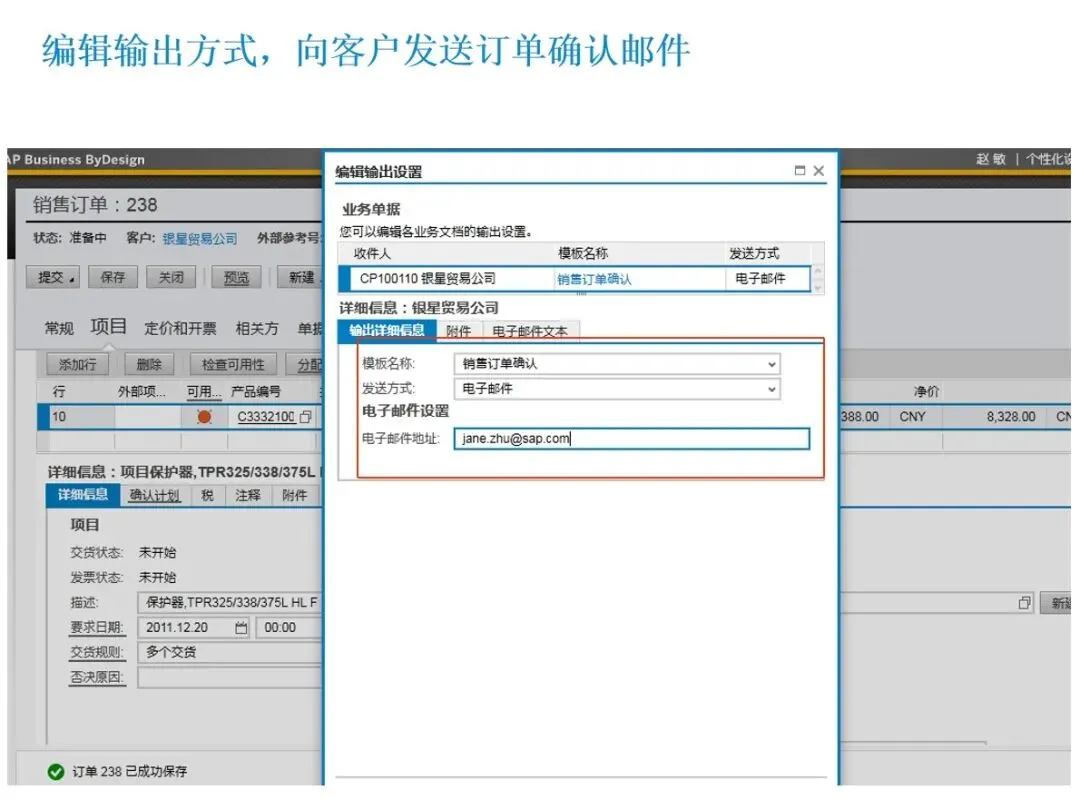
Task: Open the 电子邮件文本 tab
Action: (530, 331)
